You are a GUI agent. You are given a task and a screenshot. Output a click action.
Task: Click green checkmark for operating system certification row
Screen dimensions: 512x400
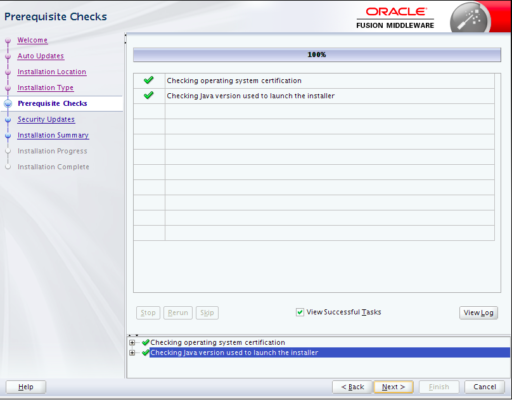(x=149, y=80)
